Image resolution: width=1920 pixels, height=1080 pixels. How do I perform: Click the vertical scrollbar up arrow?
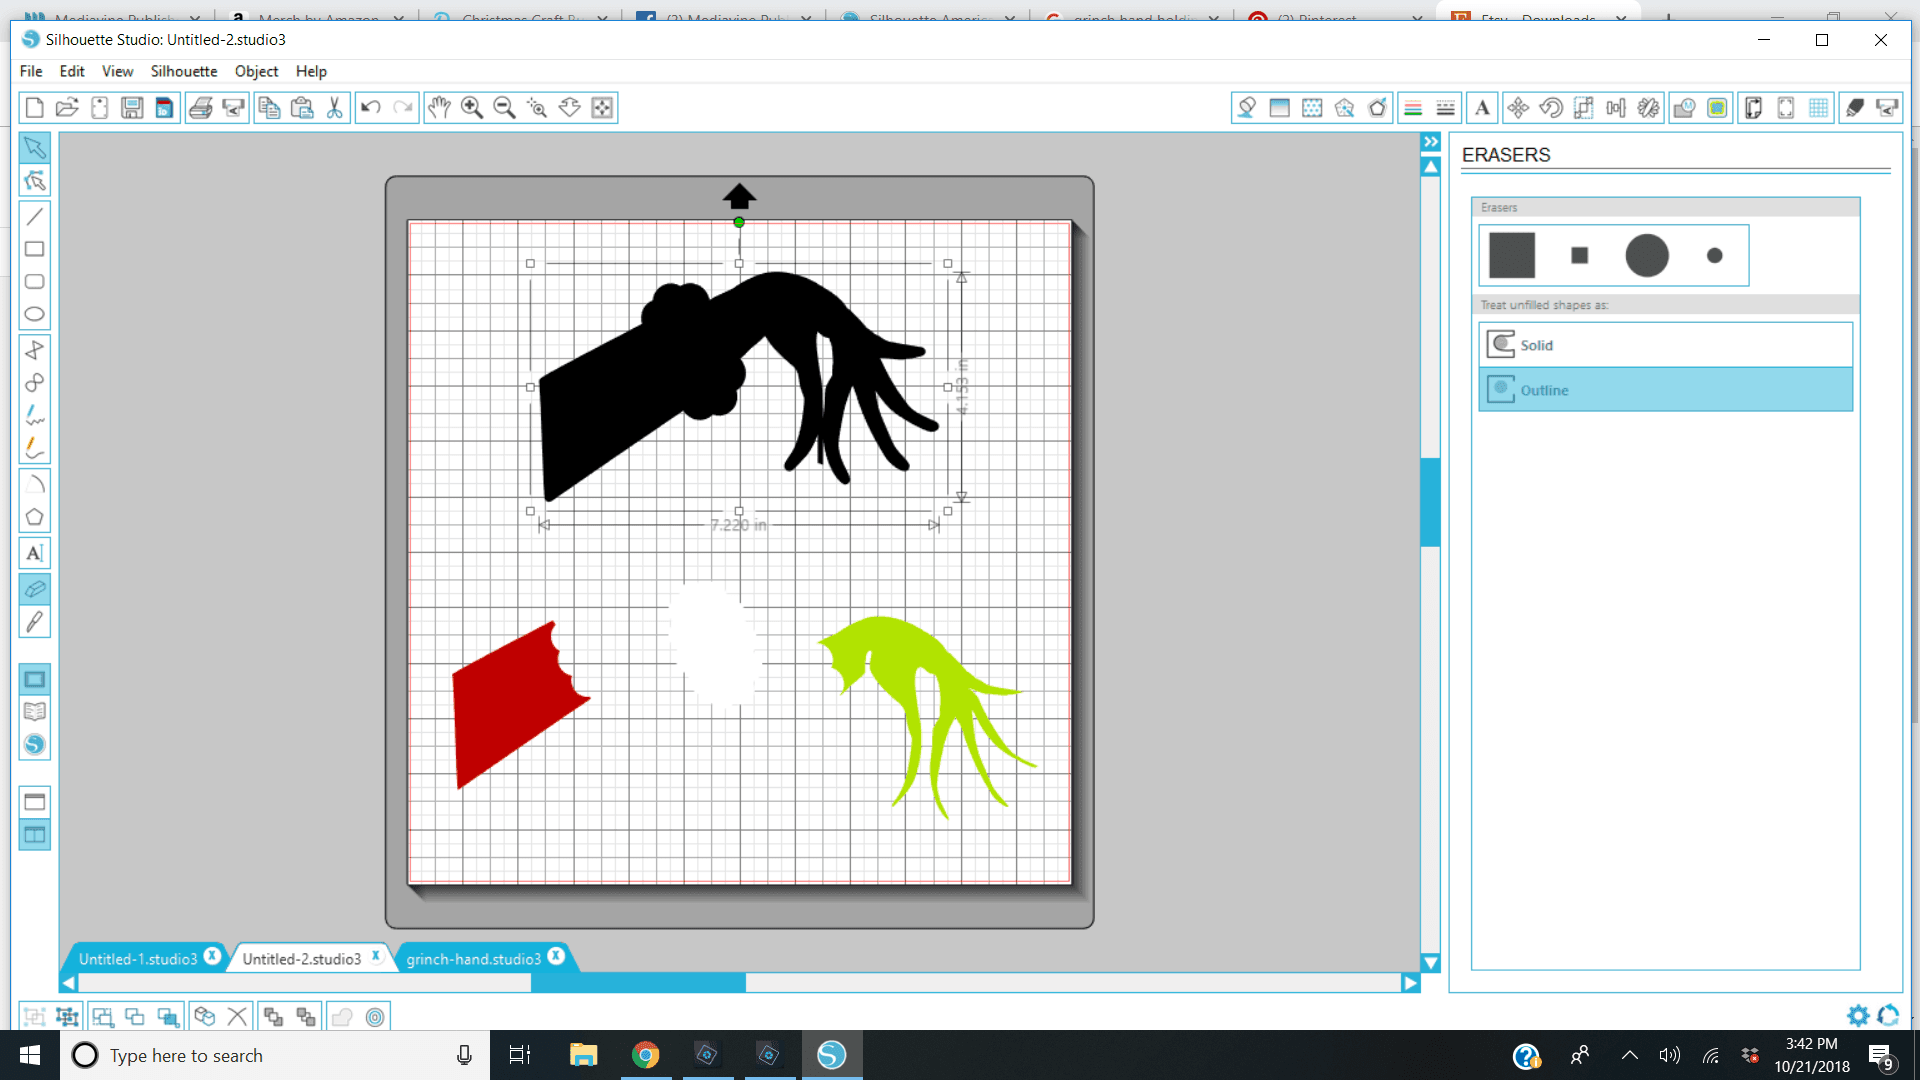coord(1431,167)
